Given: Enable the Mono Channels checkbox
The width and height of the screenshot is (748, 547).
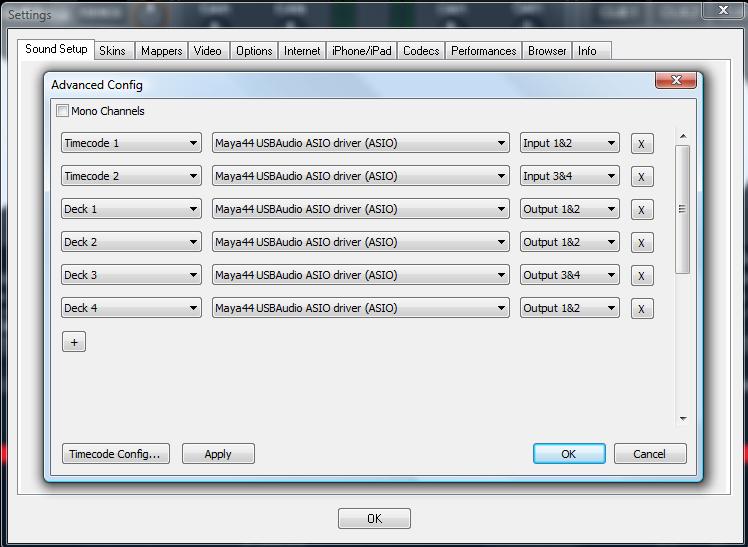Looking at the screenshot, I should point(62,111).
